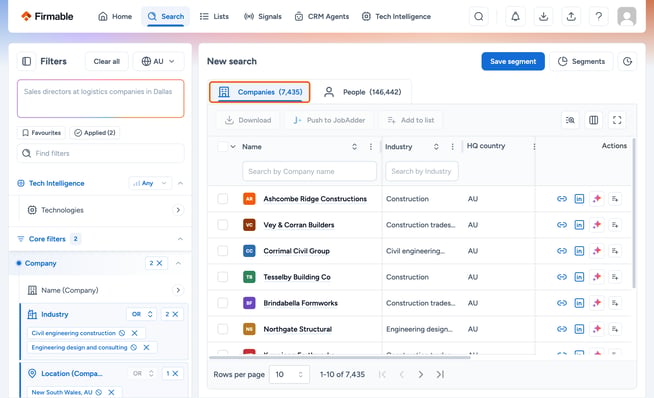Open the AU region dropdown
The height and width of the screenshot is (398, 654).
pyautogui.click(x=158, y=61)
